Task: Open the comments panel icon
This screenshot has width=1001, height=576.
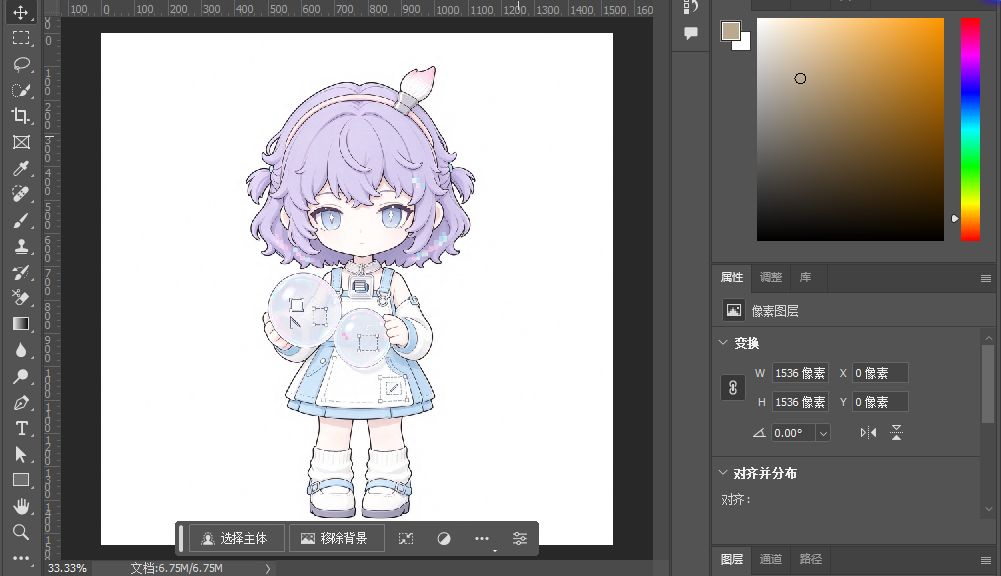Action: point(690,33)
